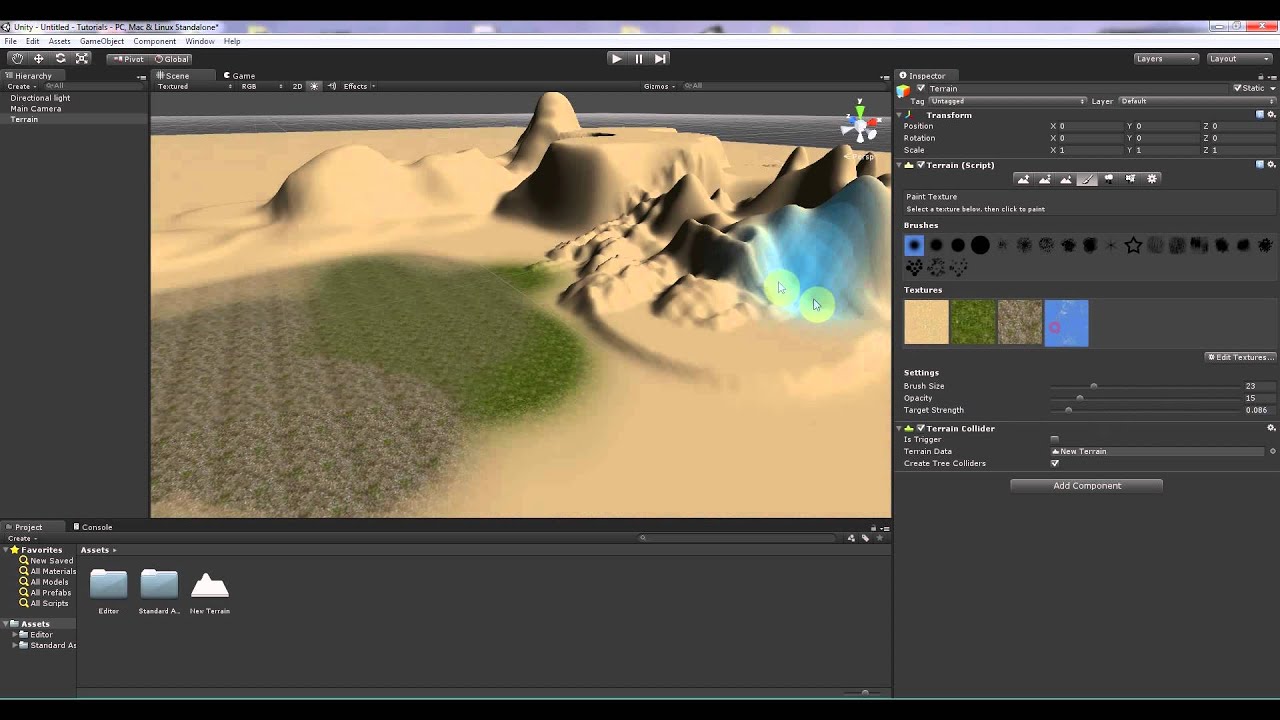The width and height of the screenshot is (1280, 720).
Task: Select the green grass texture thumbnail
Action: [973, 323]
